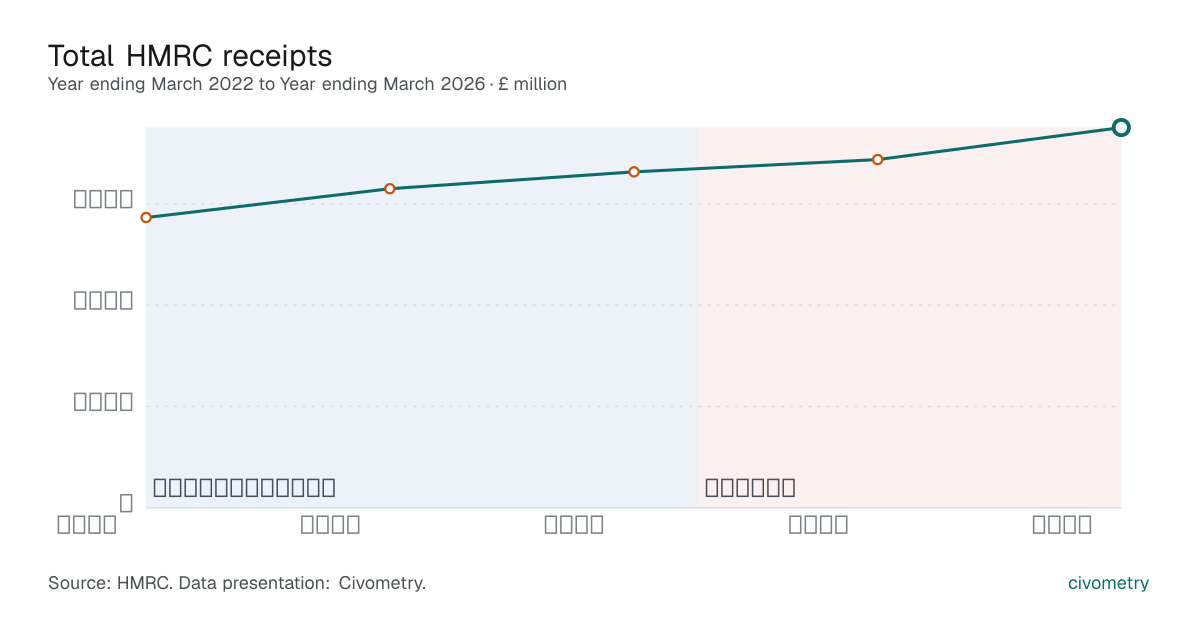Pick the orange data point inside pink region
The width and height of the screenshot is (1200, 630).
pyautogui.click(x=878, y=159)
